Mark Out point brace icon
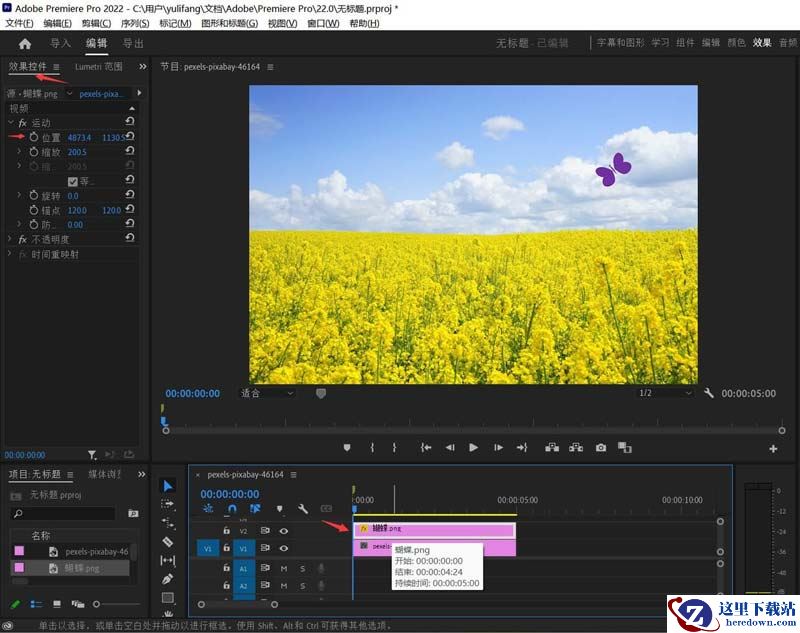The height and width of the screenshot is (633, 800). (394, 447)
